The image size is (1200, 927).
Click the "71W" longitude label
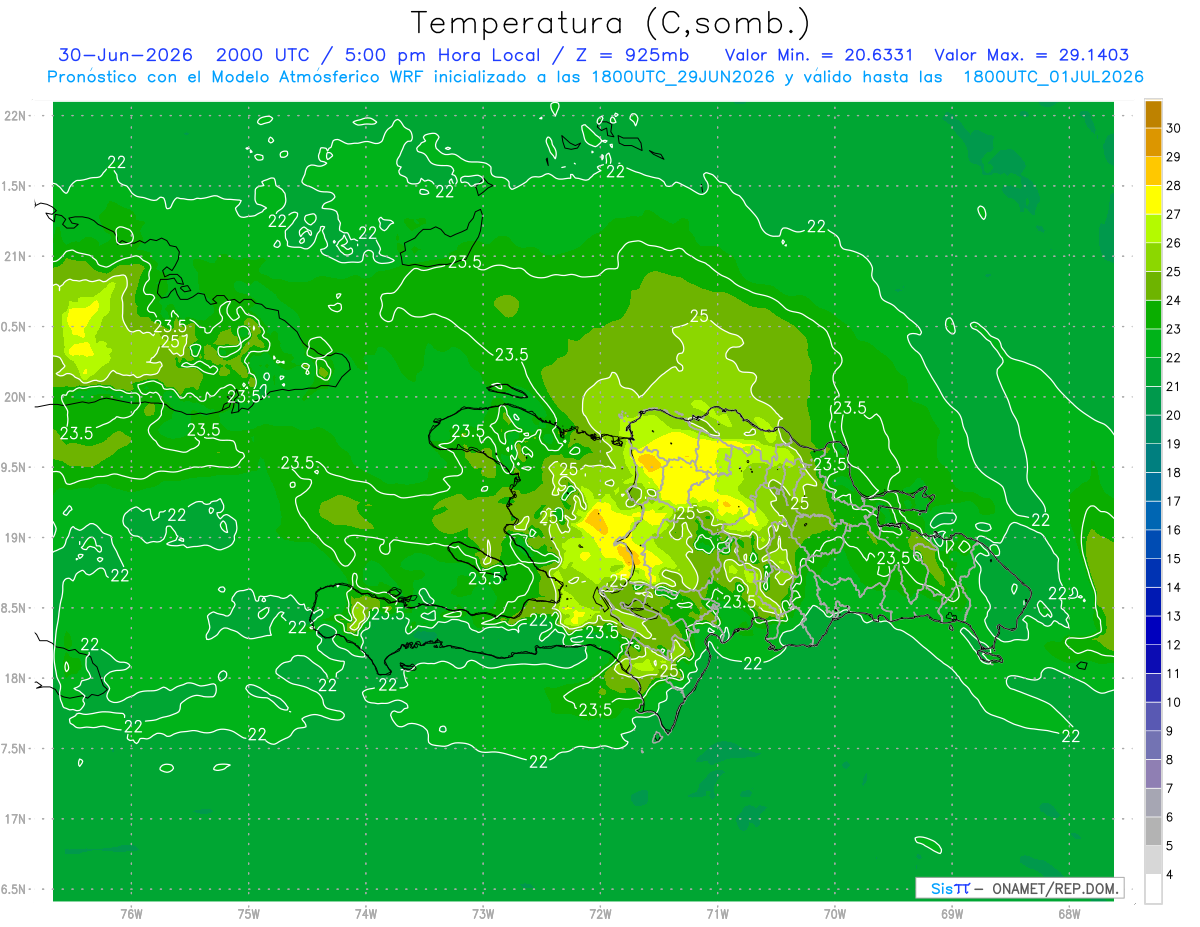(717, 913)
